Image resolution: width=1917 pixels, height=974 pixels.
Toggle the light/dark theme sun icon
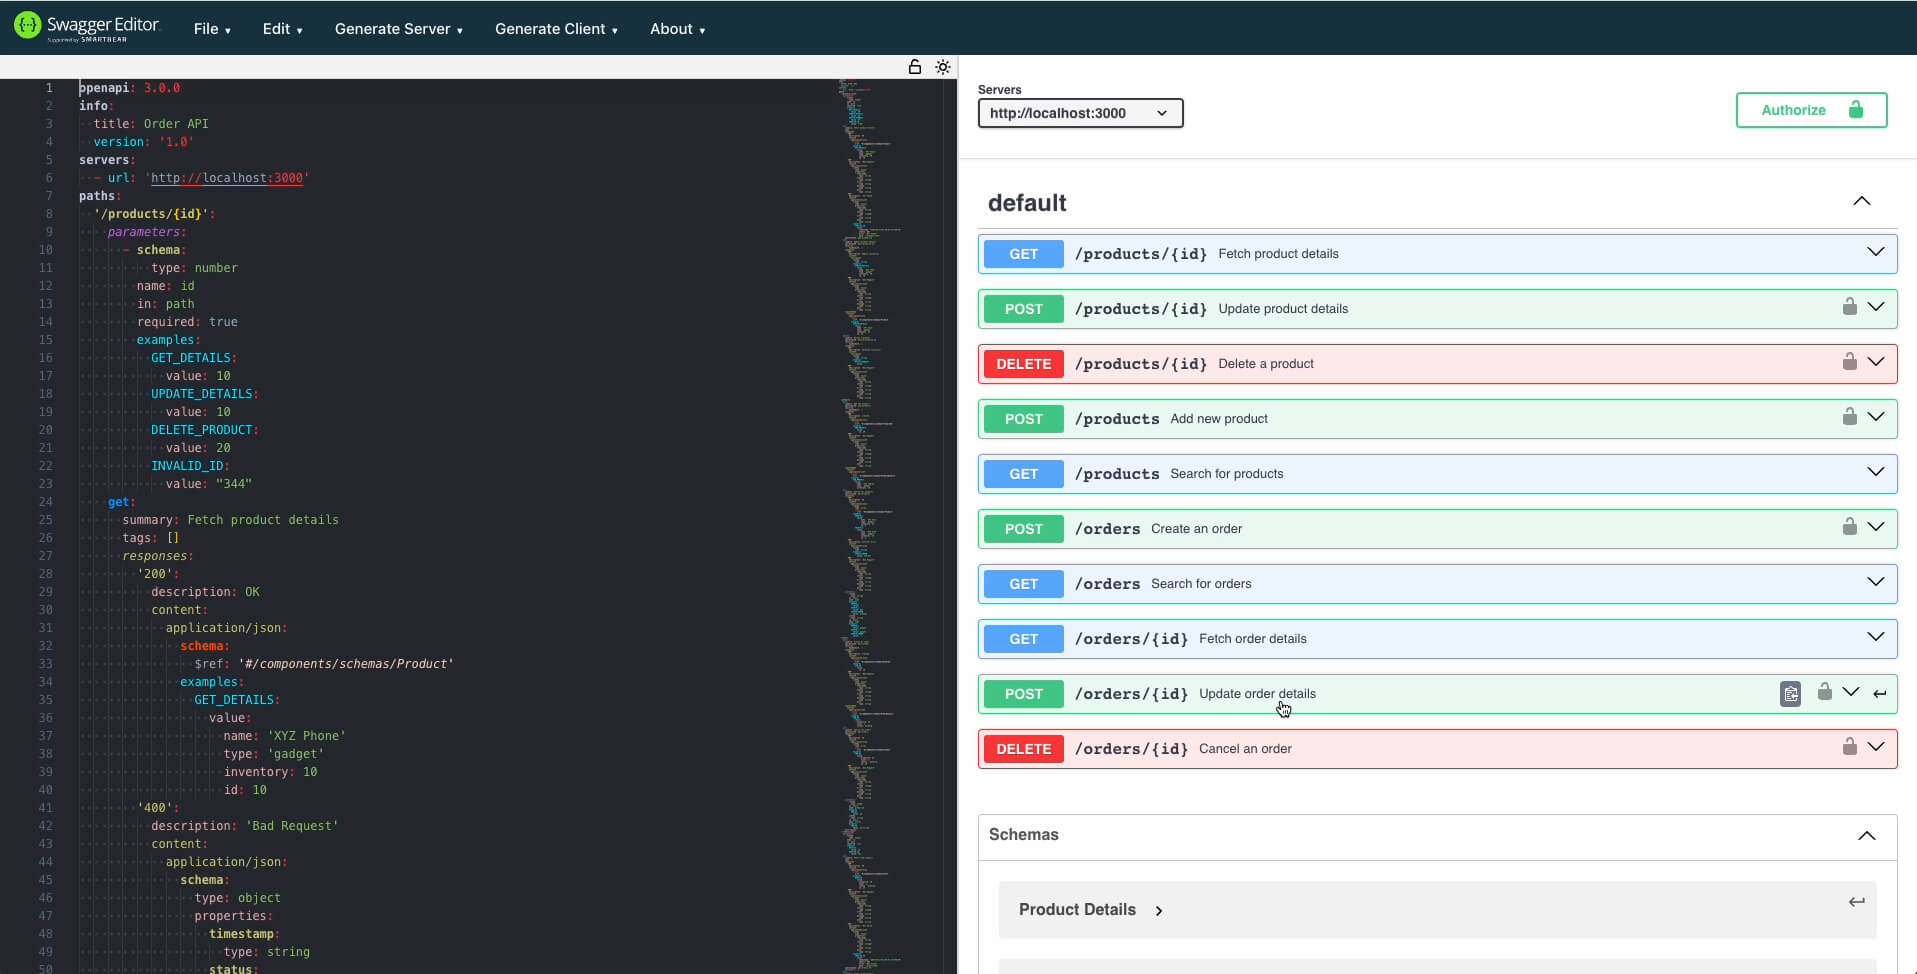pyautogui.click(x=942, y=67)
